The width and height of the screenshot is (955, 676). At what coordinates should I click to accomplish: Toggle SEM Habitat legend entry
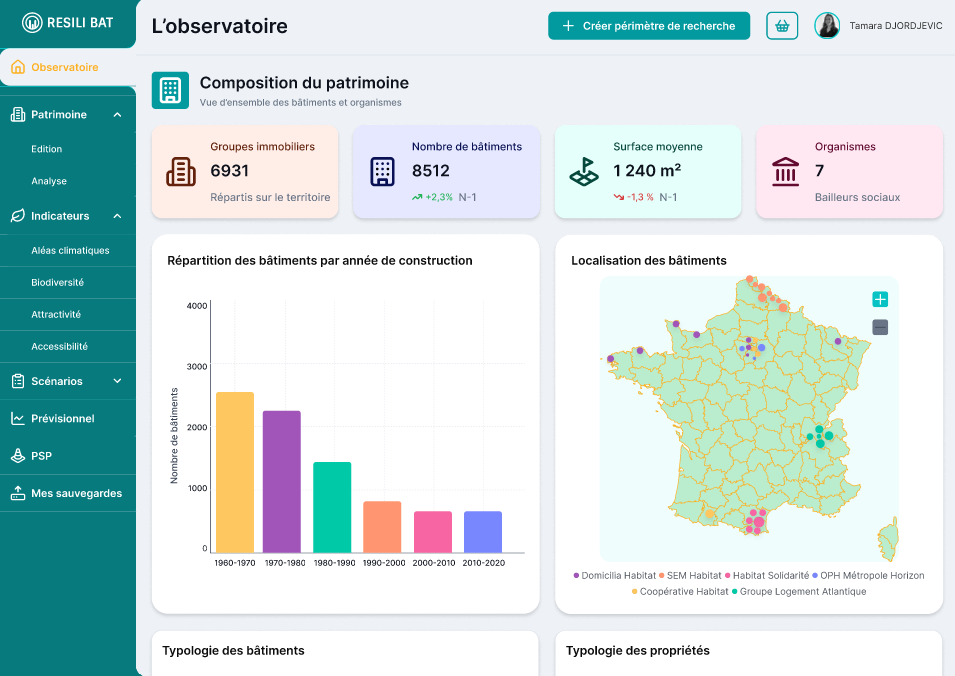tap(690, 576)
